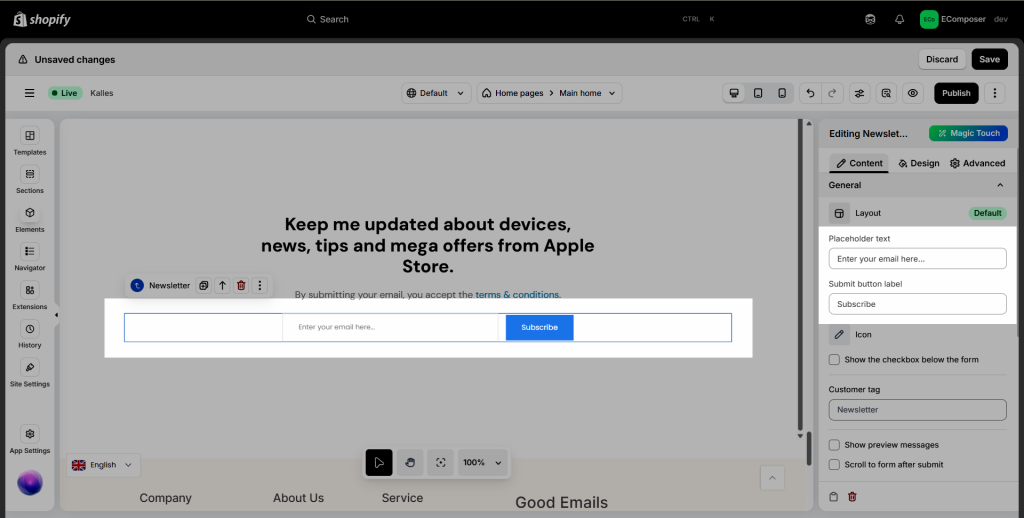Click the undo arrow icon

810,93
